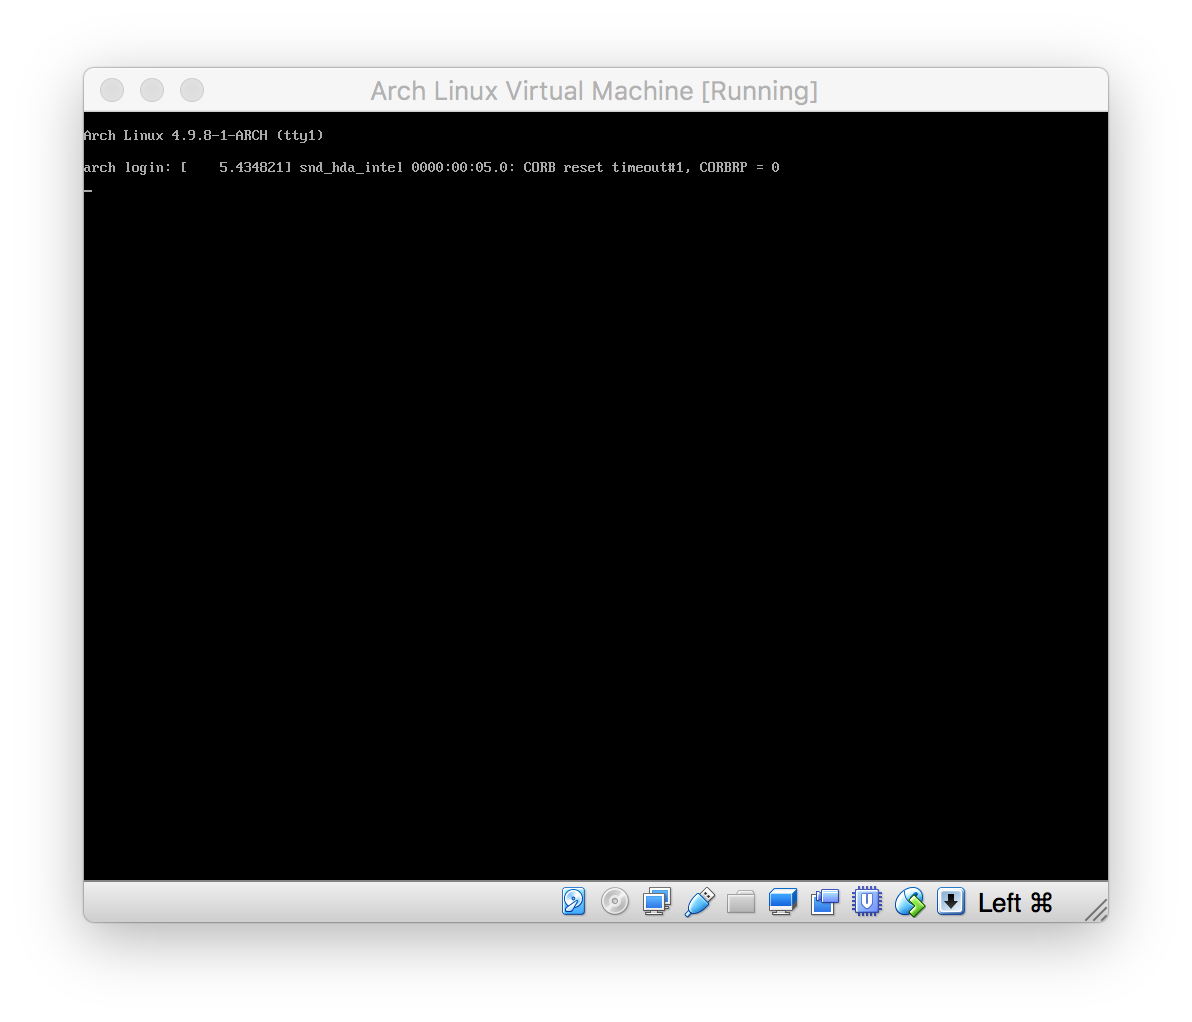Click the network adapters indicator icon
Image resolution: width=1192 pixels, height=1022 pixels.
tap(657, 902)
